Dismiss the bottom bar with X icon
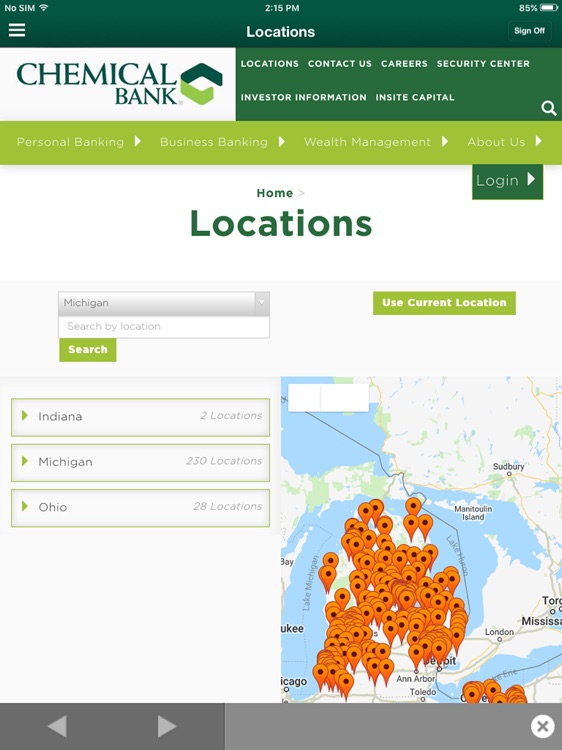562x750 pixels. 542,726
